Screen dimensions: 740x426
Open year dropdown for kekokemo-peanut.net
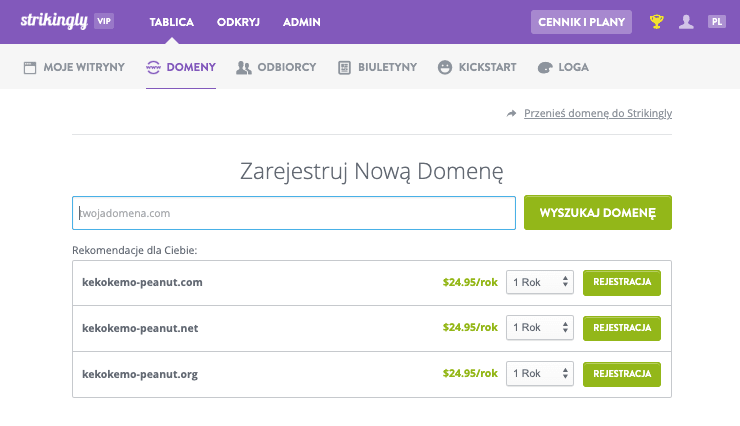[x=540, y=327]
